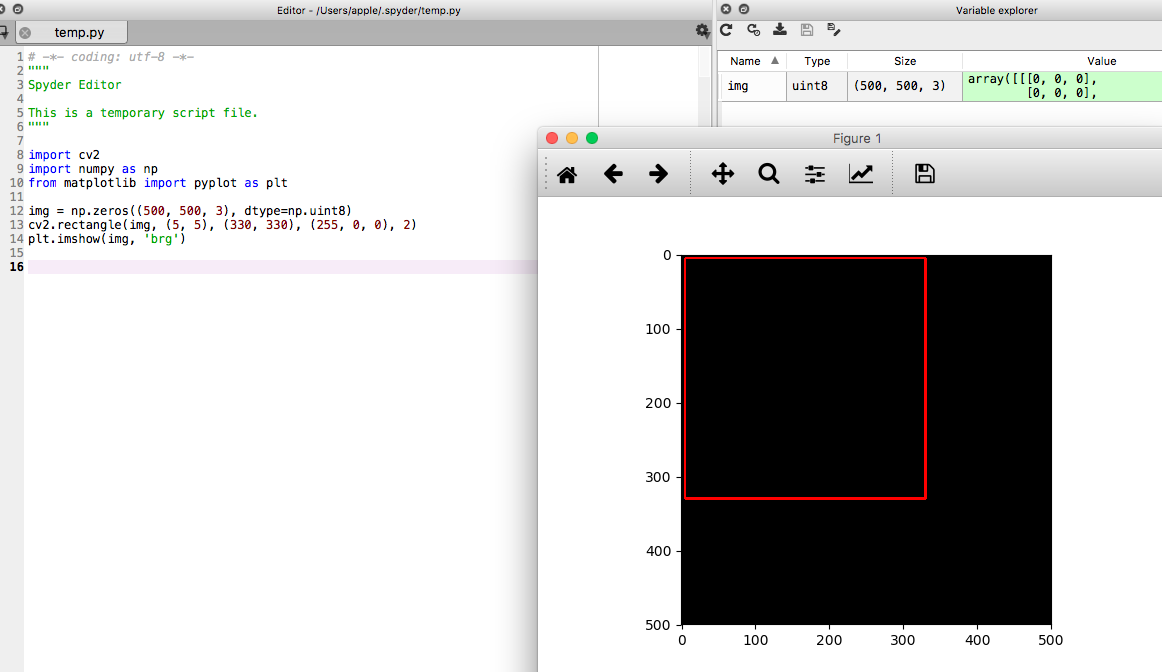Viewport: 1162px width, 672px height.
Task: Click the save data as pencil icon
Action: [x=833, y=30]
